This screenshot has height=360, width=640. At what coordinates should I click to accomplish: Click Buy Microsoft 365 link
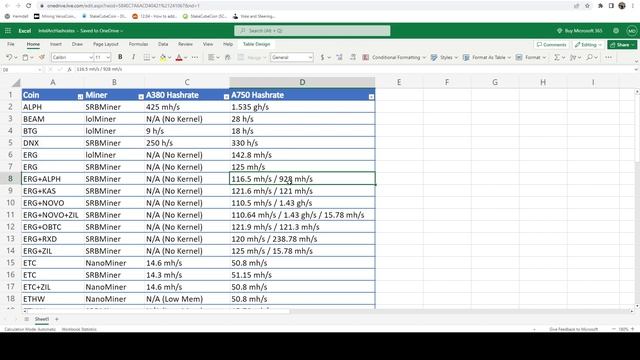coord(580,31)
